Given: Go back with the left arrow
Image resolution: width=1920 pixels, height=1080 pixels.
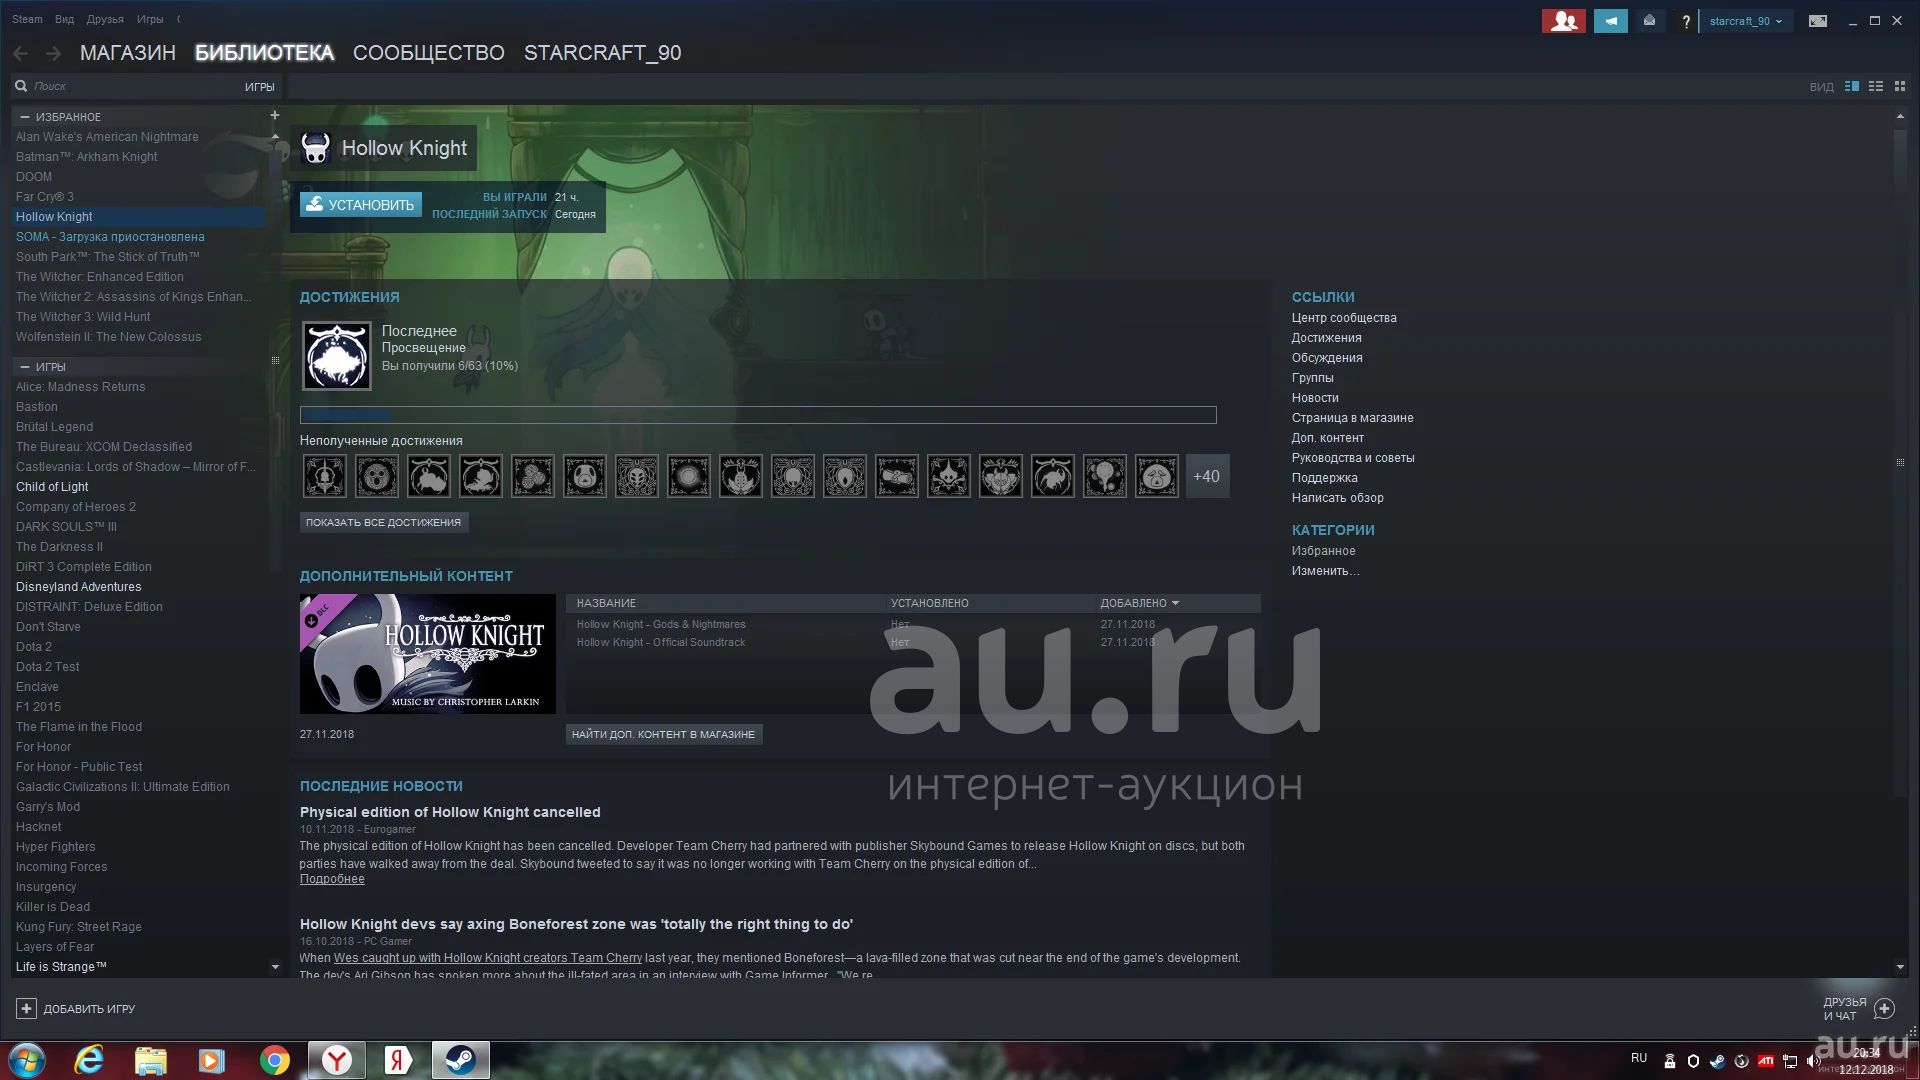Looking at the screenshot, I should point(21,53).
